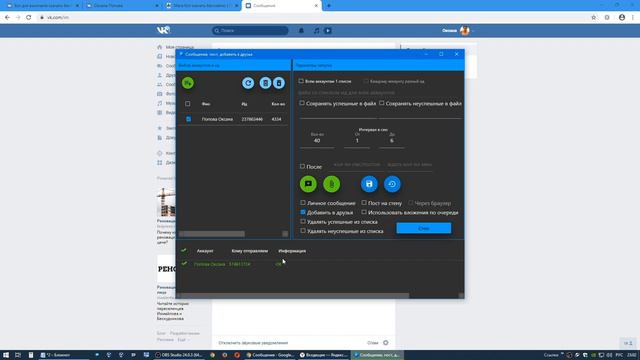Open VK notifications bell icon
This screenshot has height=360, width=640.
301,31
